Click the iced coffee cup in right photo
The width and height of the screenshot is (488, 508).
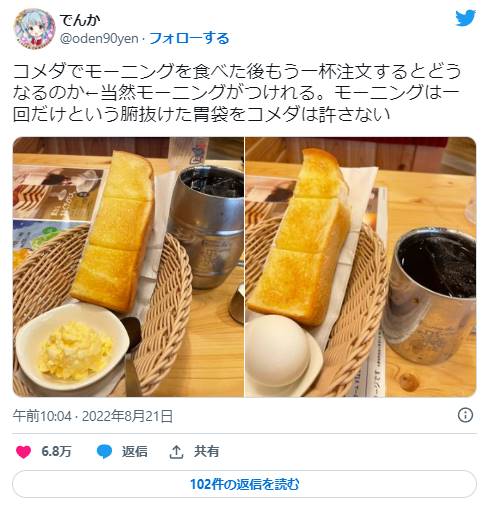point(431,296)
